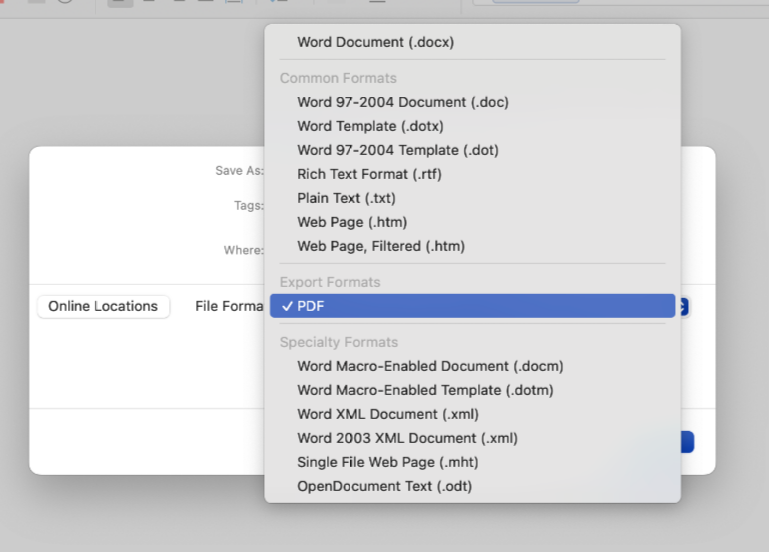Image resolution: width=769 pixels, height=552 pixels.
Task: Choose Word Macro-Enabled Document (.docm)
Action: tap(472, 366)
